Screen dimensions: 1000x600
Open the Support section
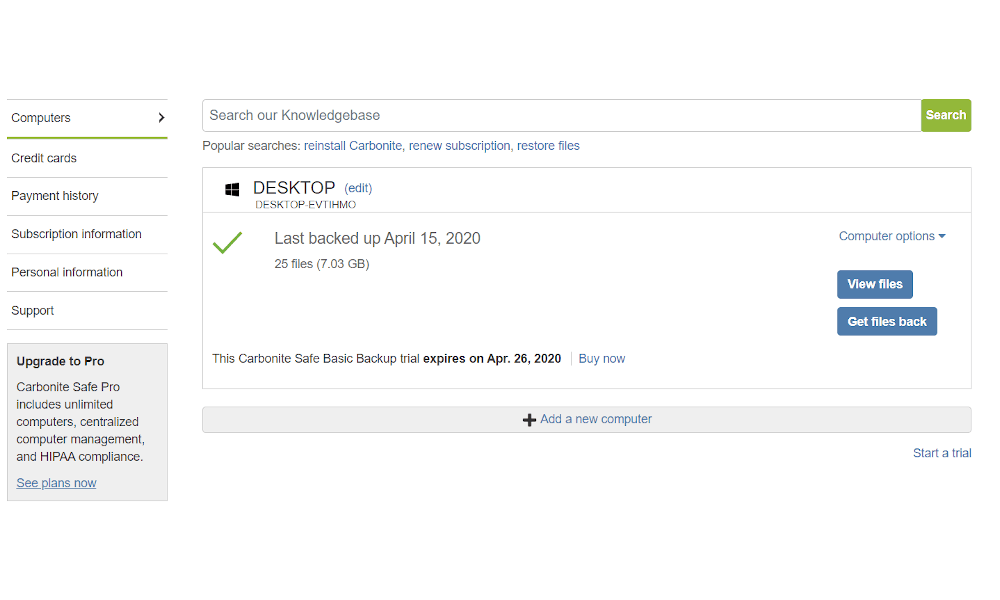point(87,311)
